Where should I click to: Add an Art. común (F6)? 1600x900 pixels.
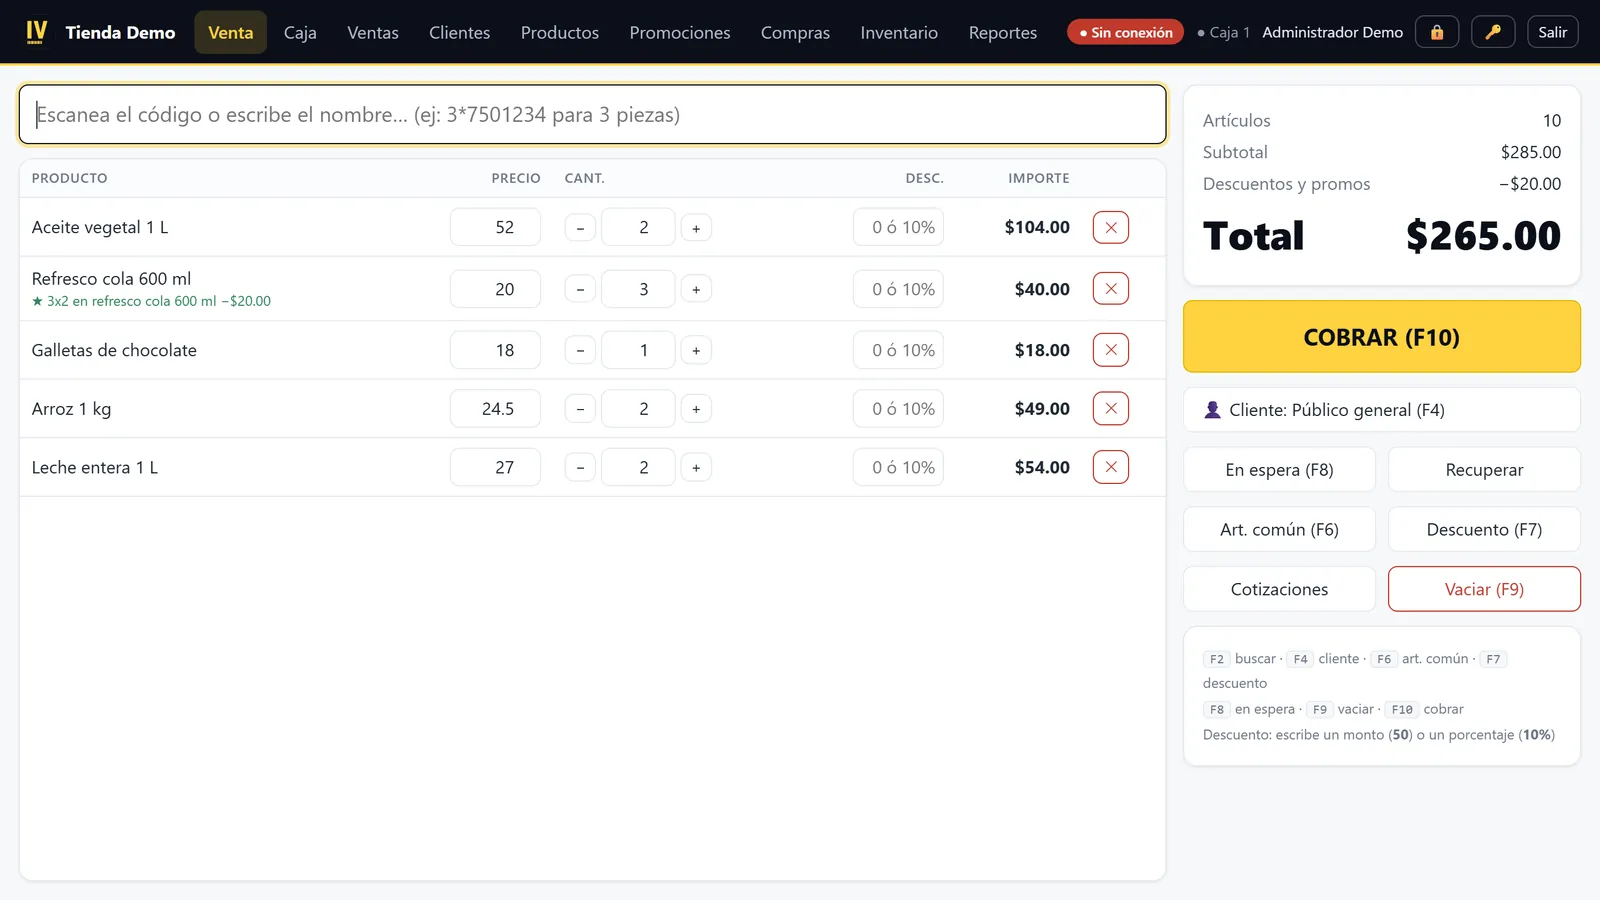pos(1280,530)
